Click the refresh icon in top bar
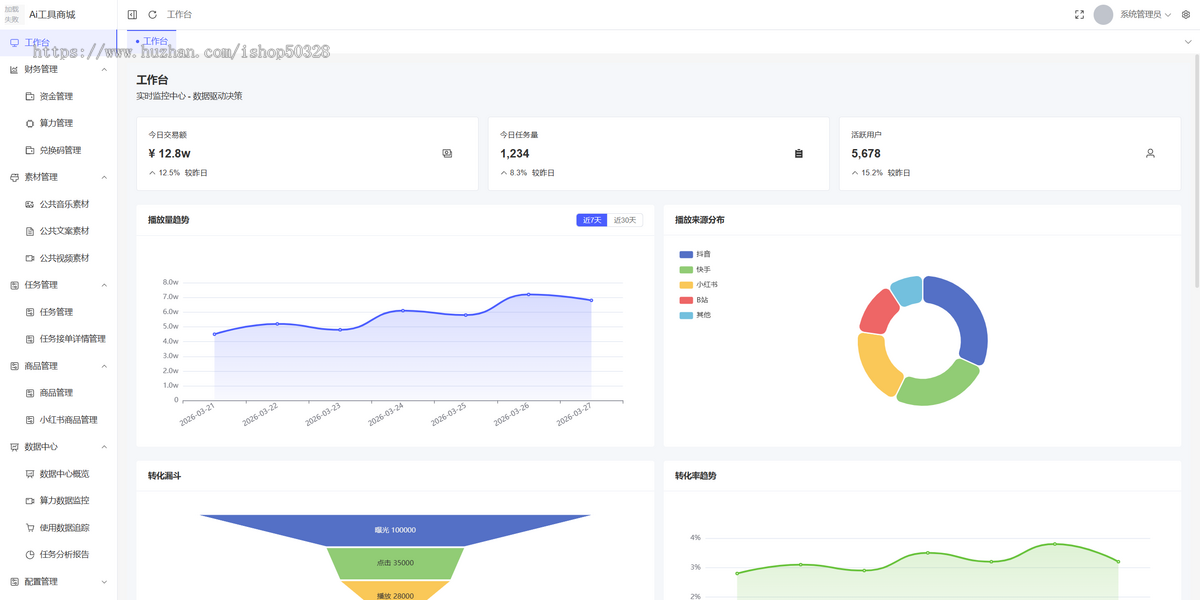 (152, 15)
